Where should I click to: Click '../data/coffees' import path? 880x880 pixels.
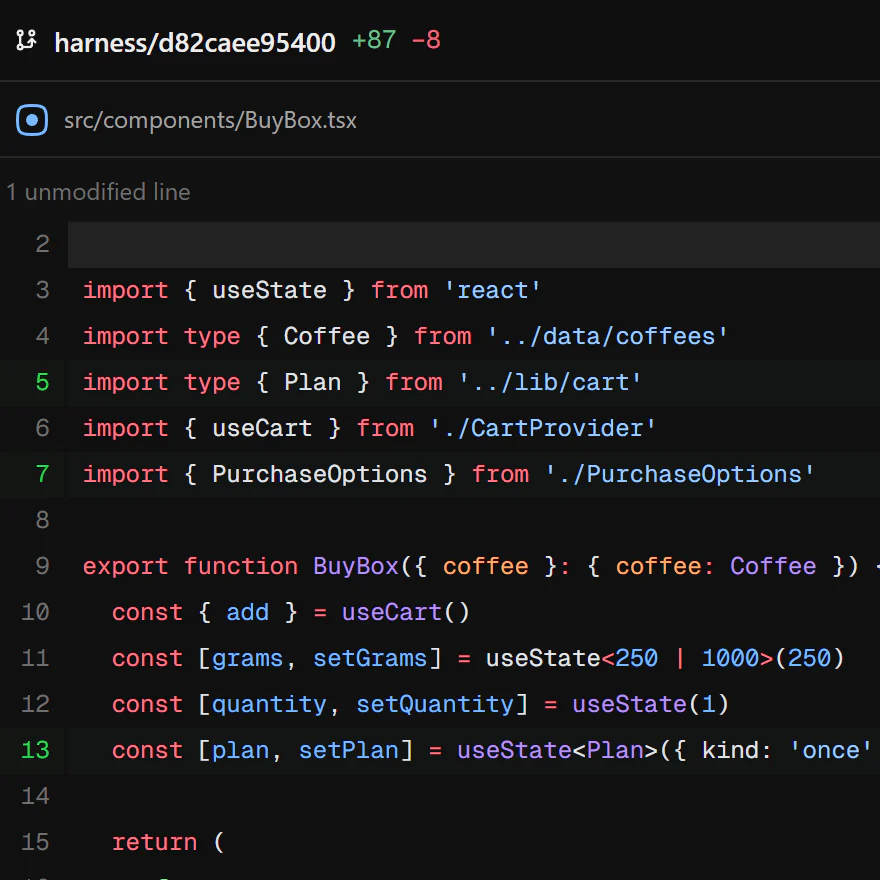(607, 336)
